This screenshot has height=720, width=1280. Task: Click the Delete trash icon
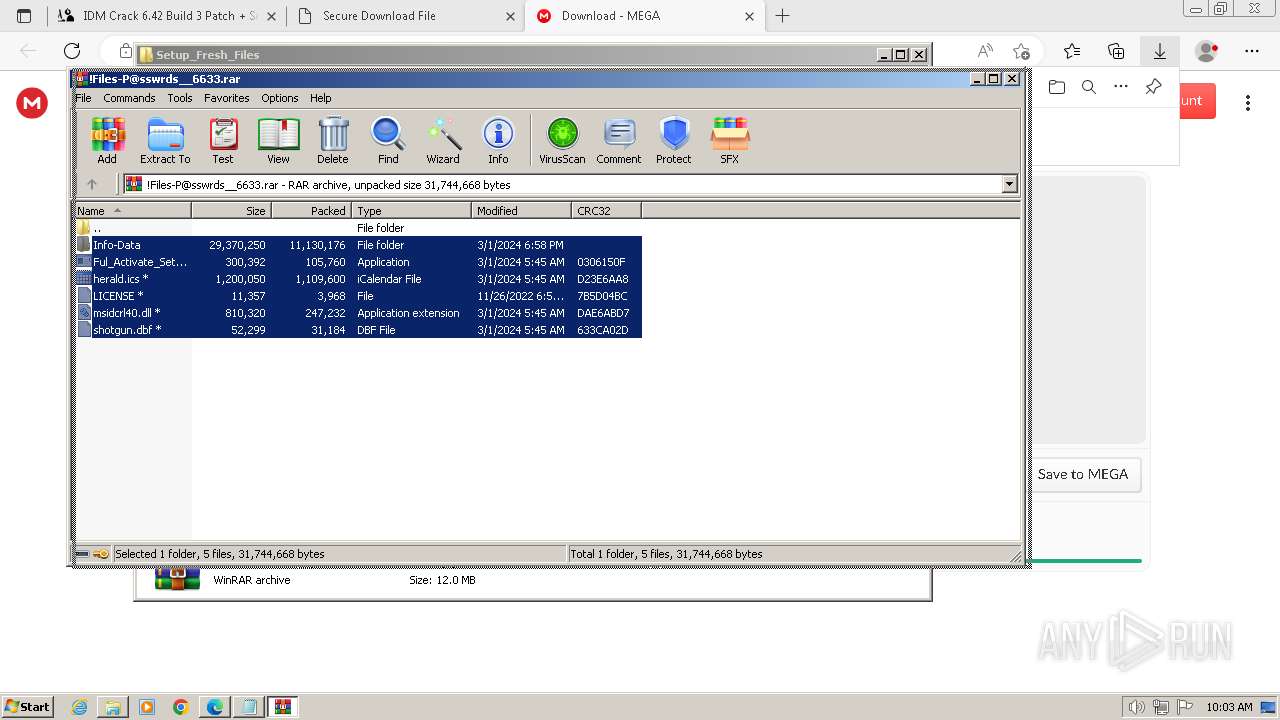tap(333, 140)
